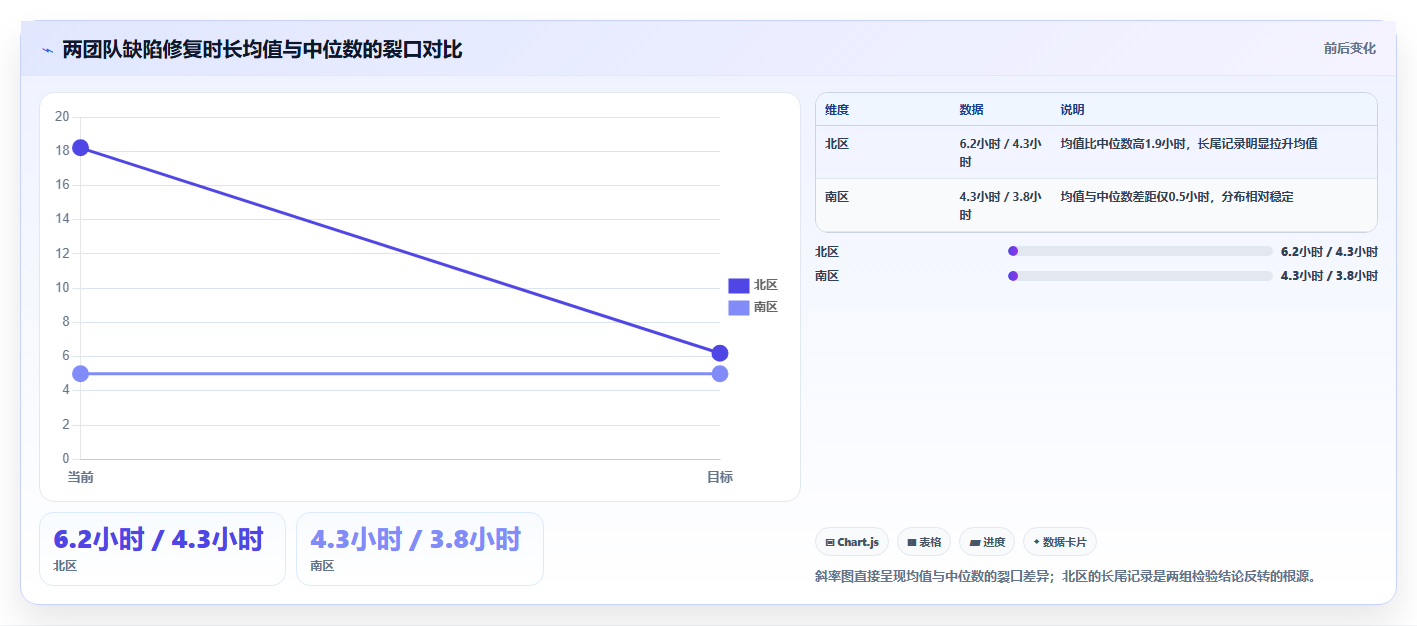The image size is (1417, 626).
Task: Click the 维度 column header
Action: tap(837, 110)
